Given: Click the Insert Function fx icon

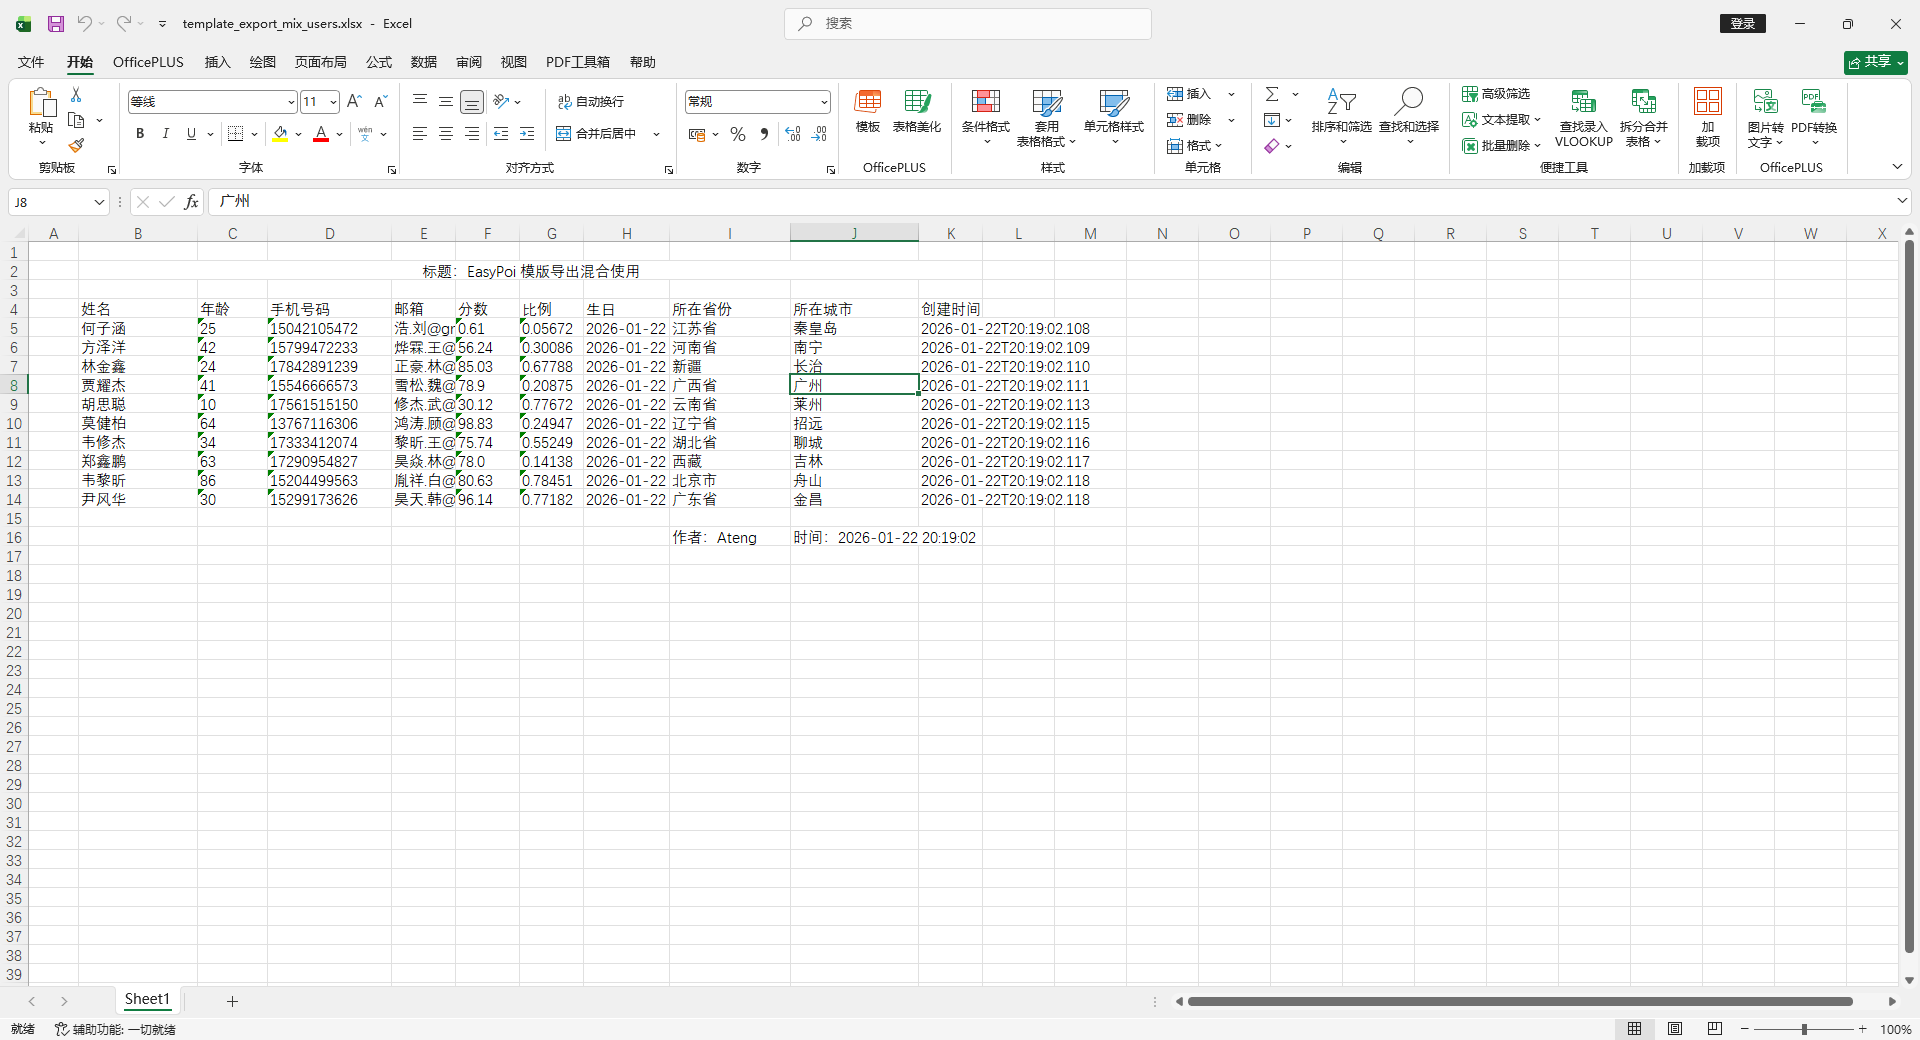Looking at the screenshot, I should (x=191, y=202).
